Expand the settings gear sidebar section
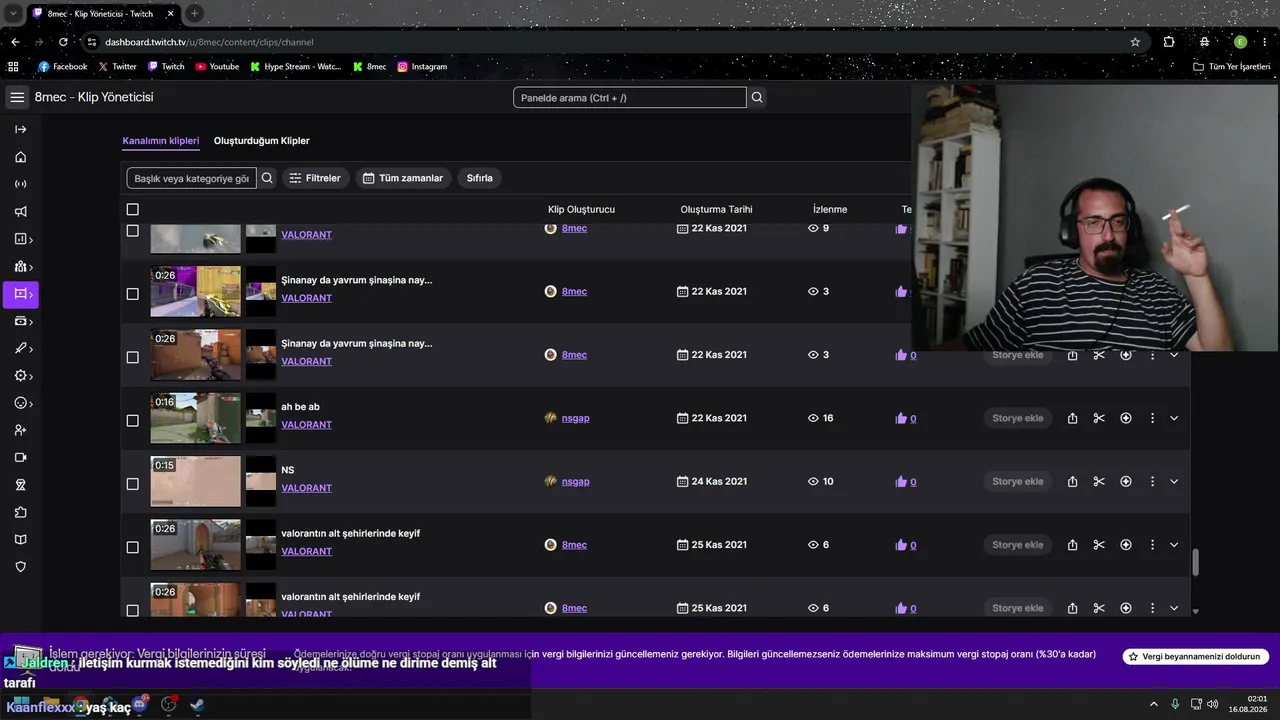The width and height of the screenshot is (1280, 720). (x=22, y=376)
